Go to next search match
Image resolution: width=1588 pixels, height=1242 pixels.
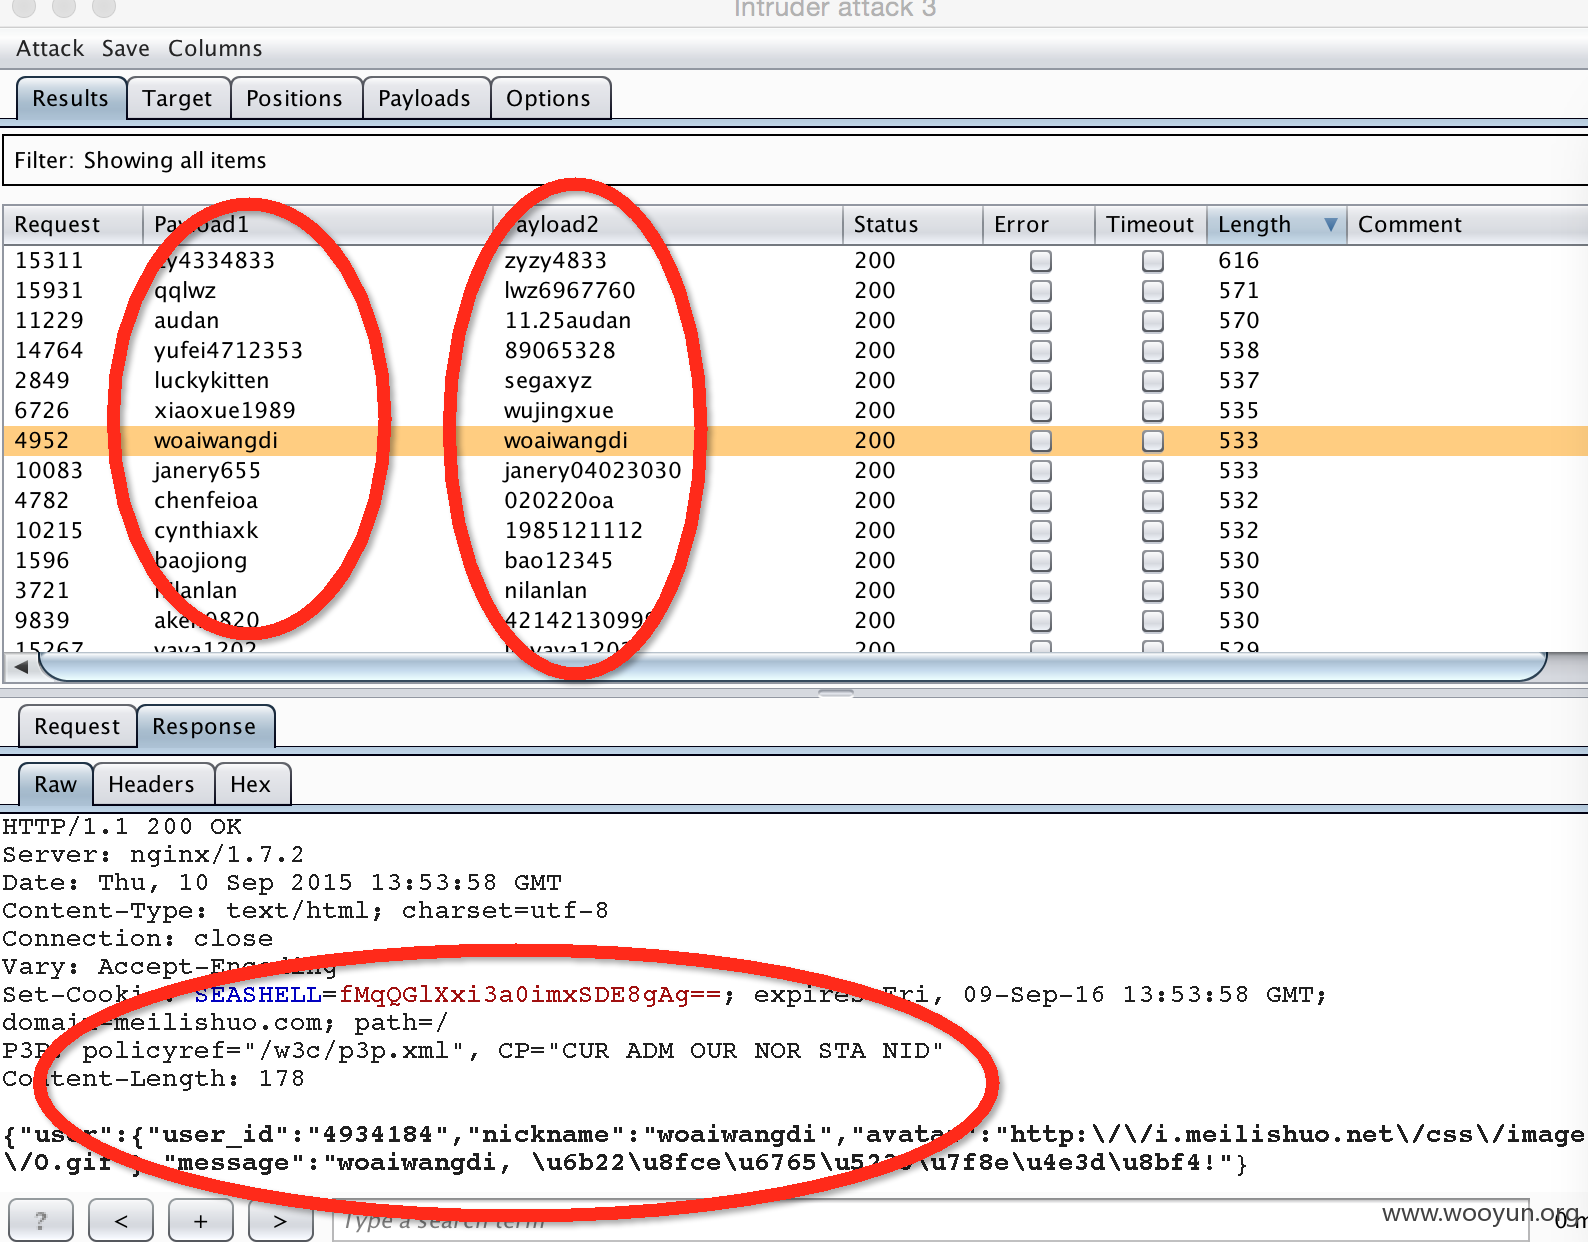click(x=280, y=1220)
